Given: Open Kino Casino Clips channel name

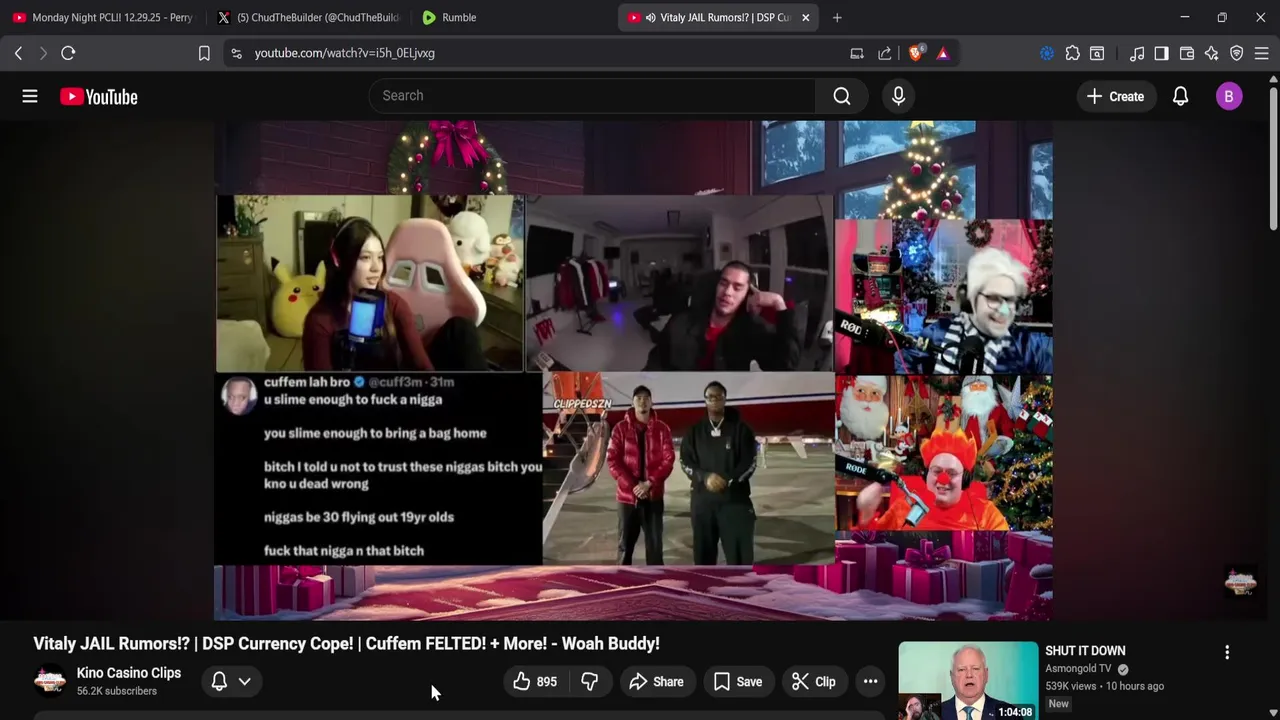Looking at the screenshot, I should pyautogui.click(x=129, y=673).
